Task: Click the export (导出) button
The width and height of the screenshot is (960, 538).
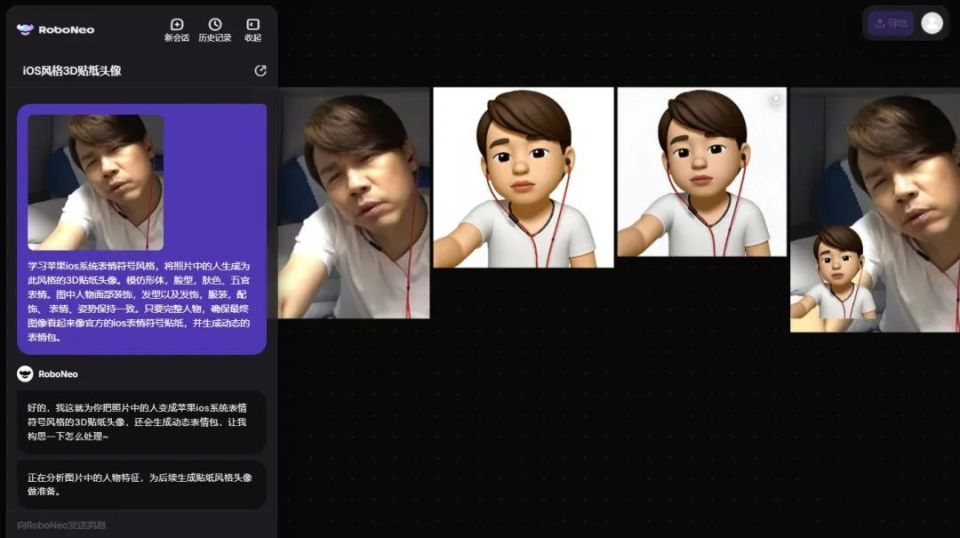Action: click(x=891, y=23)
